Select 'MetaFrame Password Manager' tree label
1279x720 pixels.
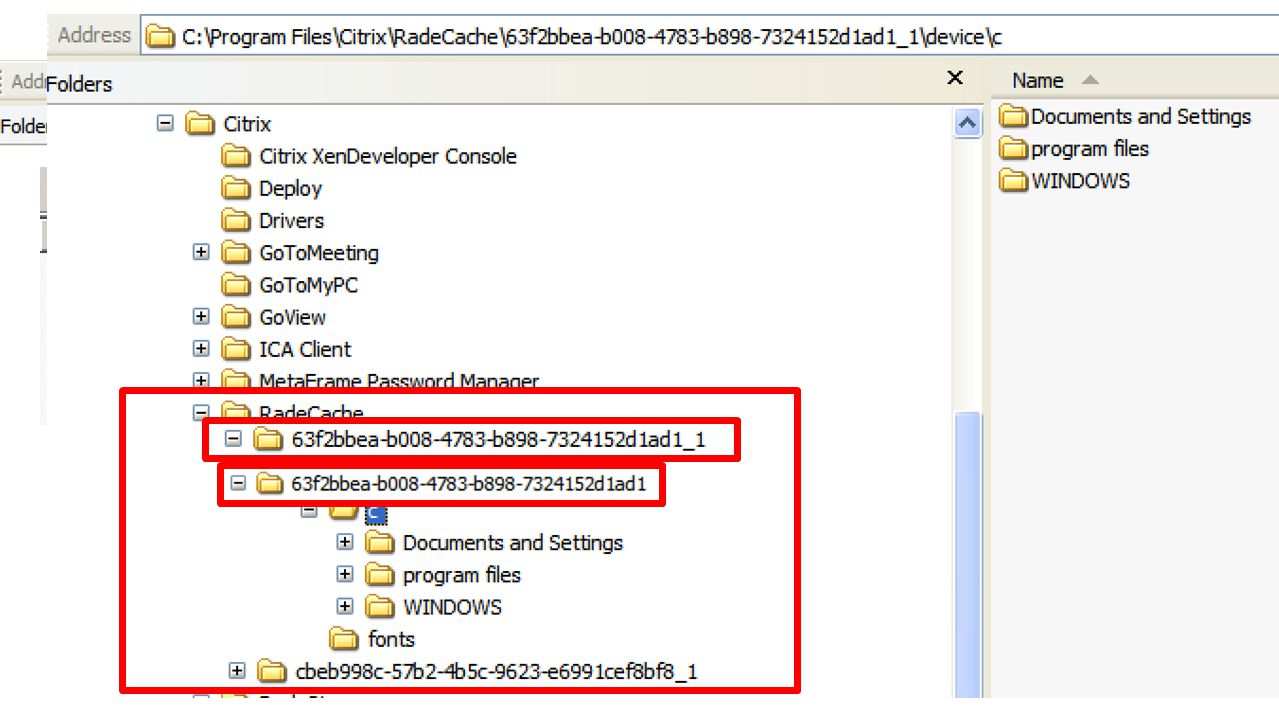(x=399, y=381)
